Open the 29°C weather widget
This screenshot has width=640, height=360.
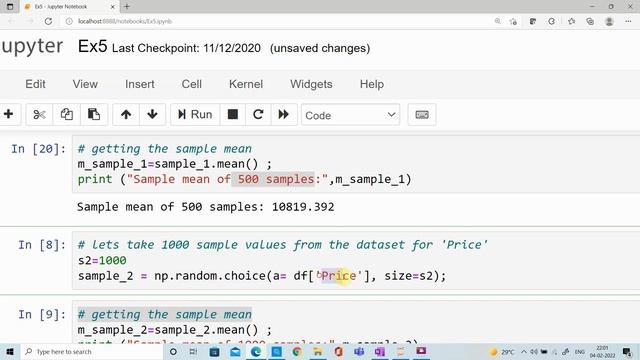(502, 351)
